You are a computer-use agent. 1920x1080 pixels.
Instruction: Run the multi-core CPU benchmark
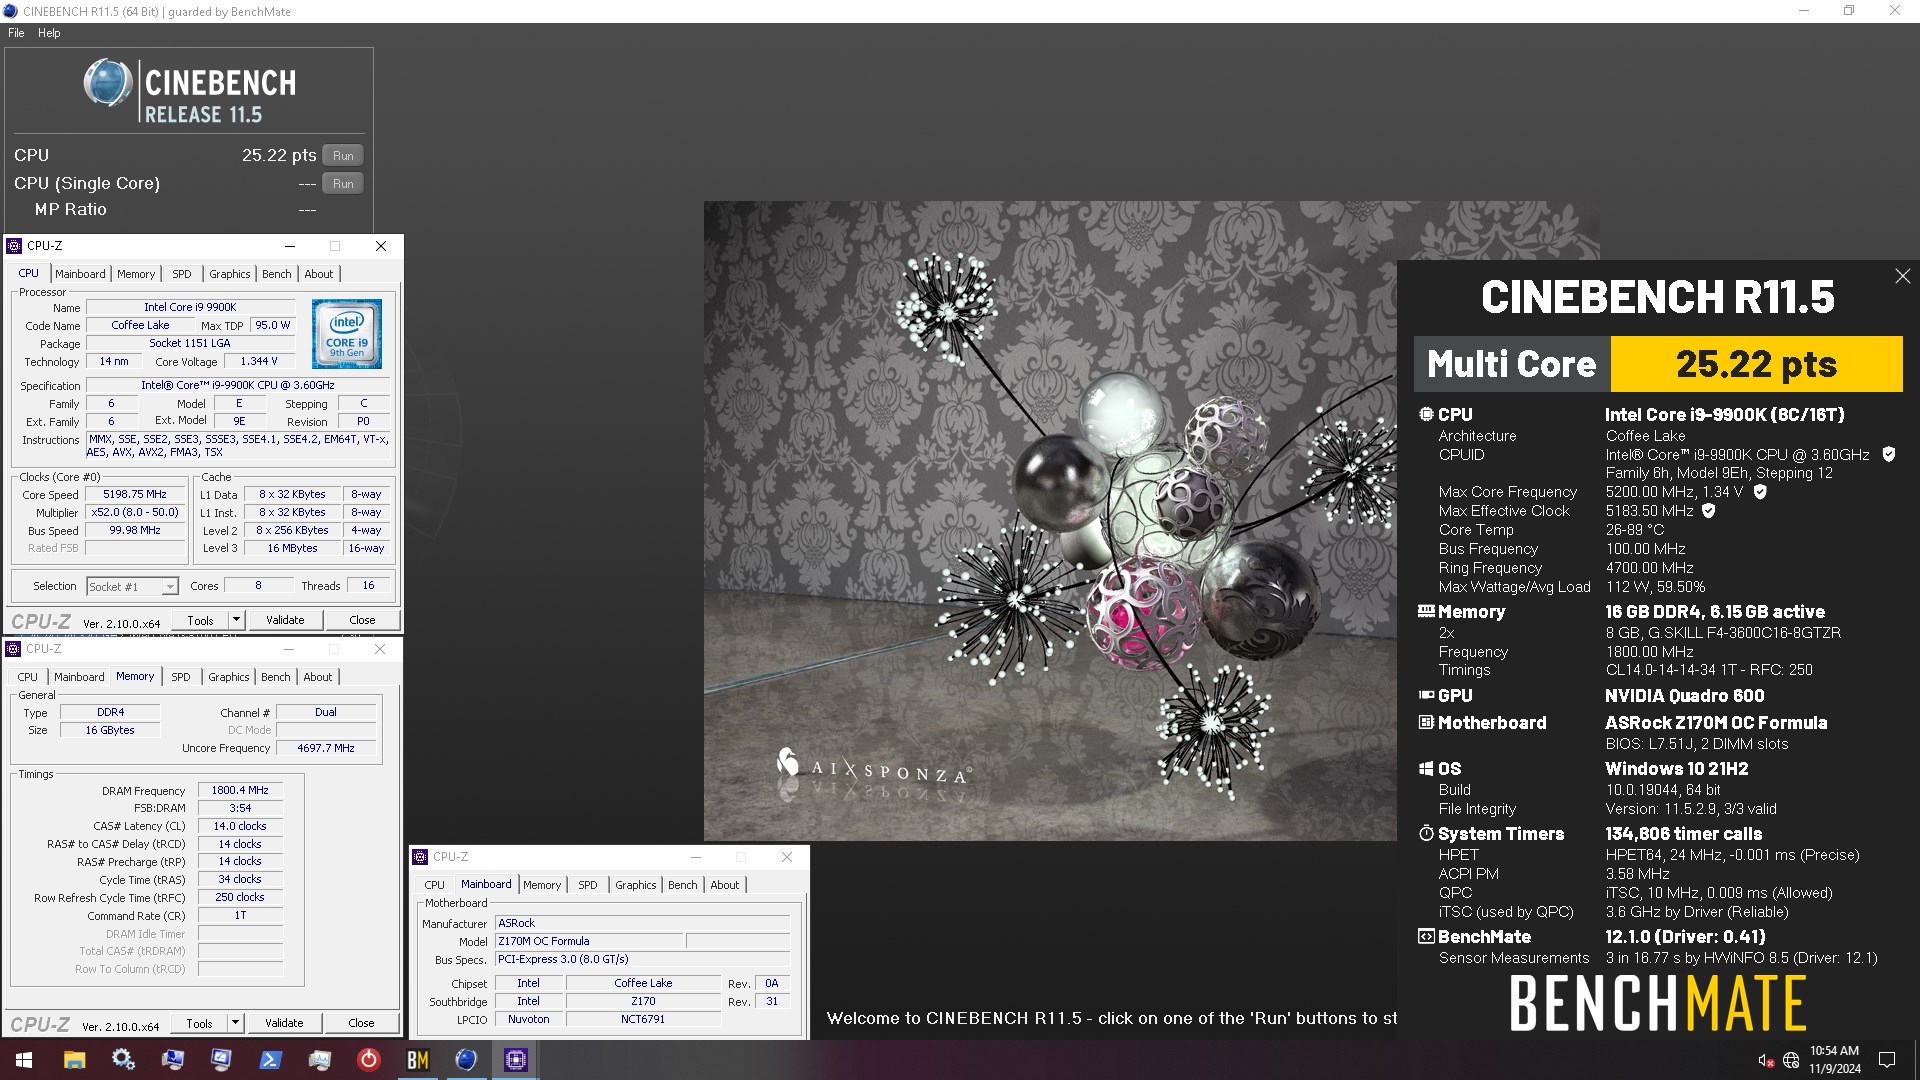[343, 155]
